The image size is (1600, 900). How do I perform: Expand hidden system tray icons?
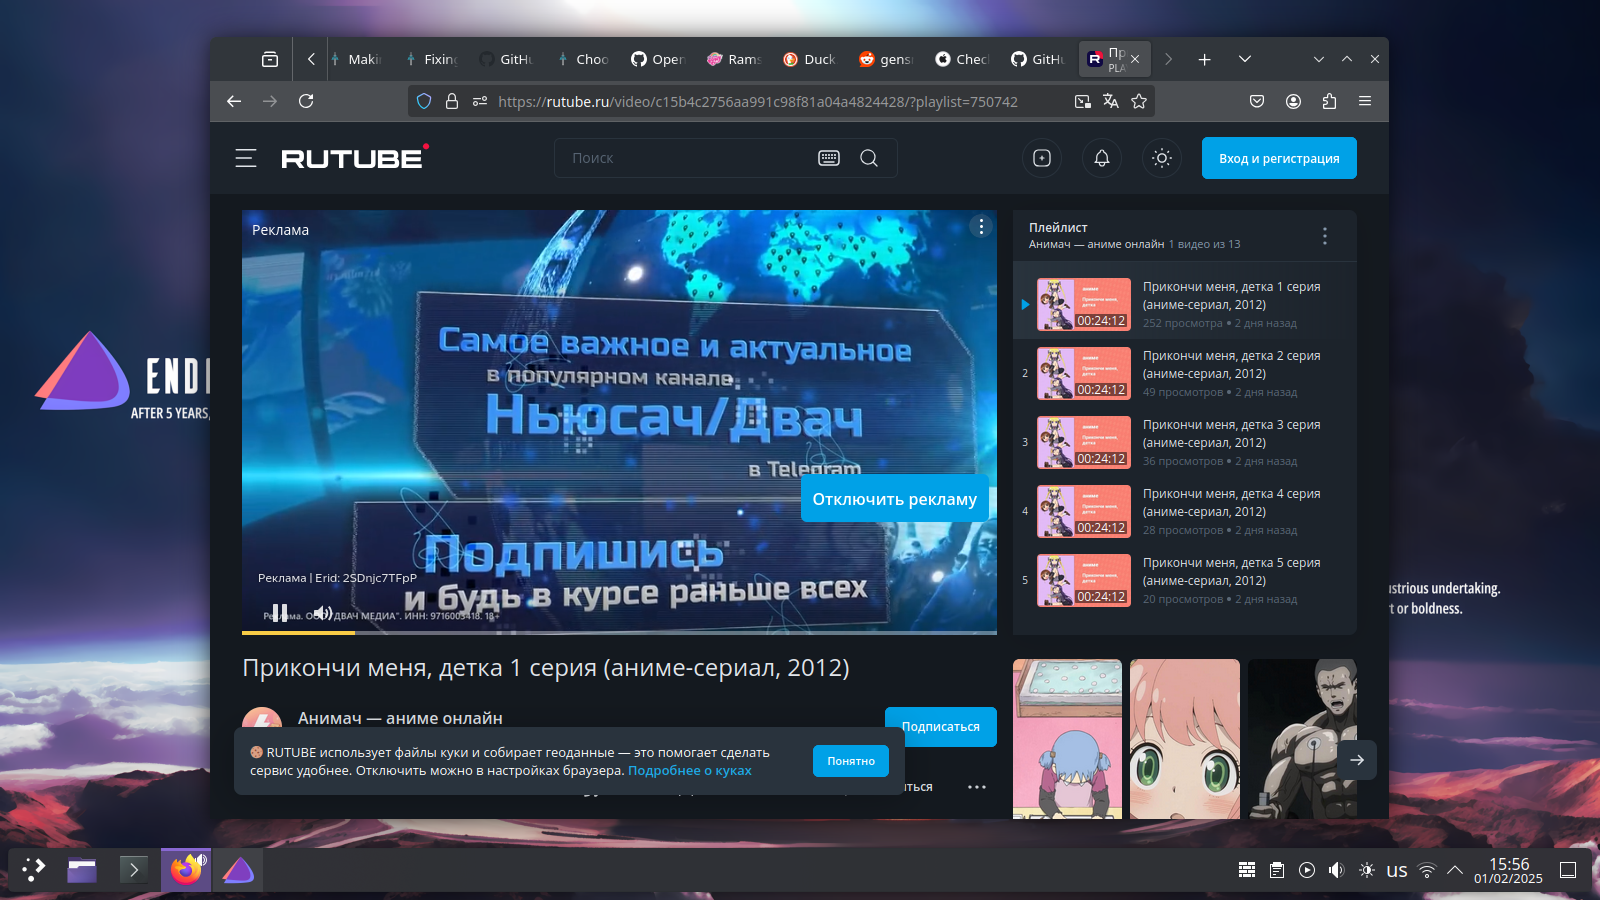tap(1455, 870)
